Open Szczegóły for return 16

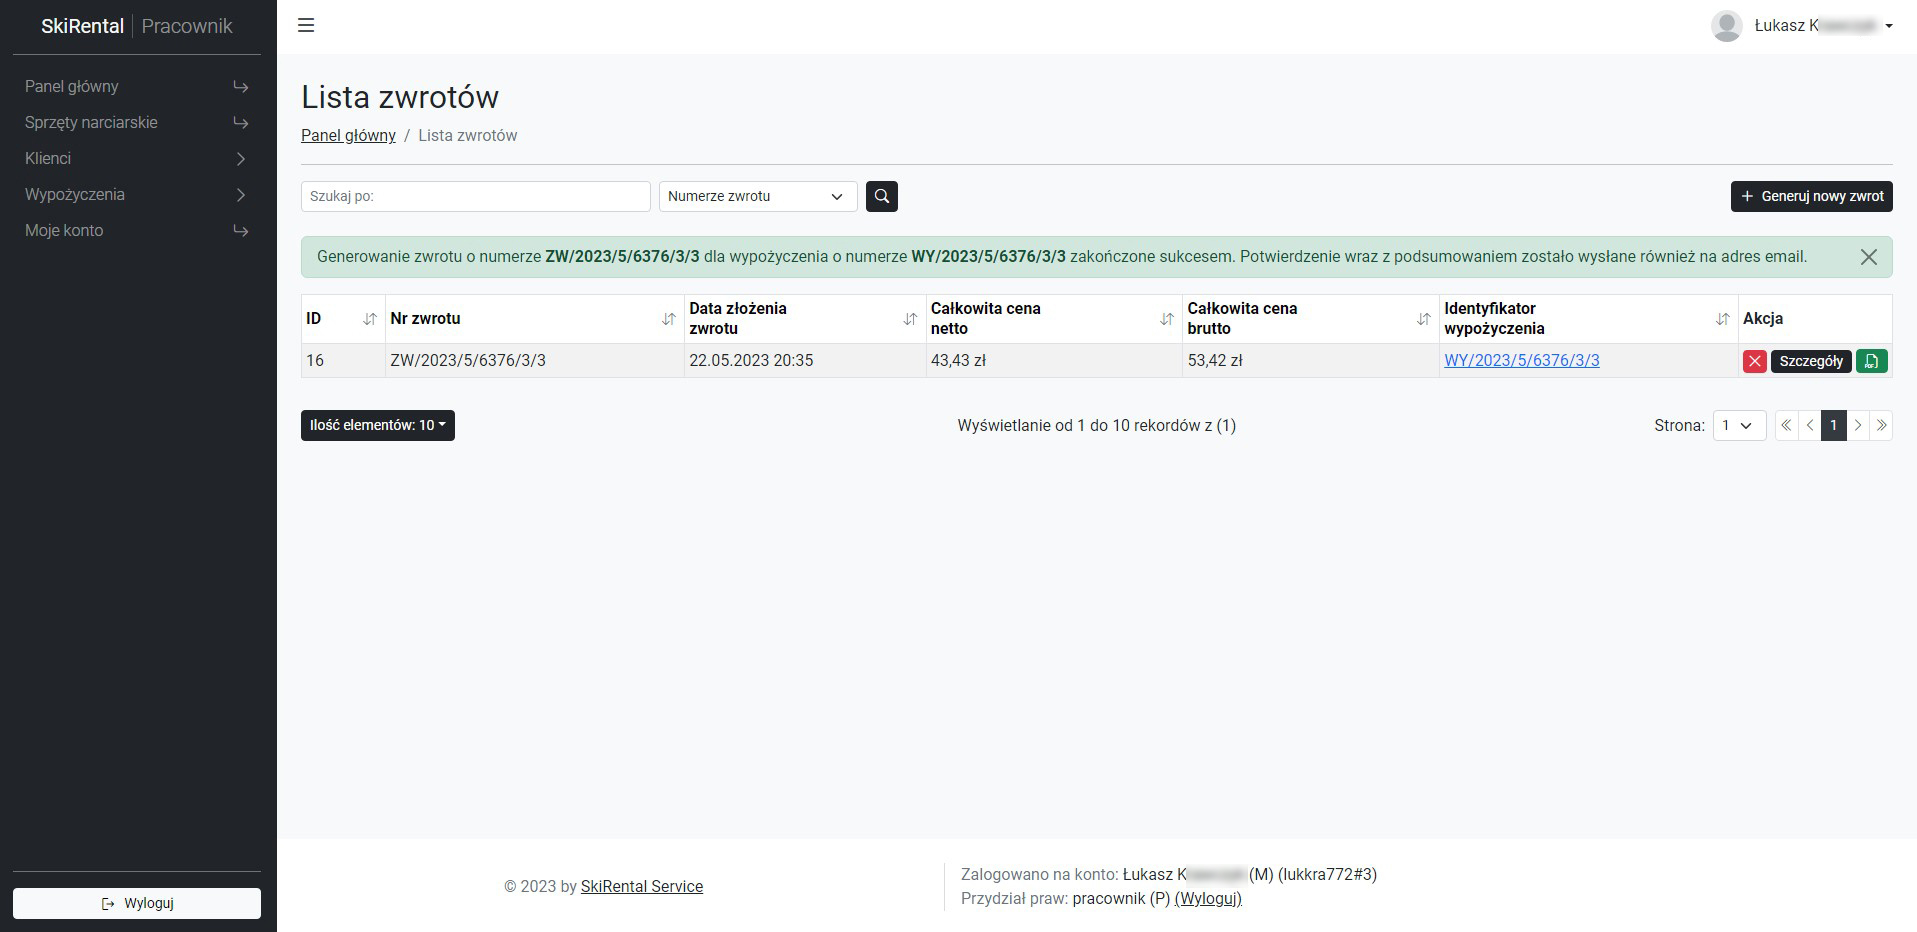point(1811,361)
